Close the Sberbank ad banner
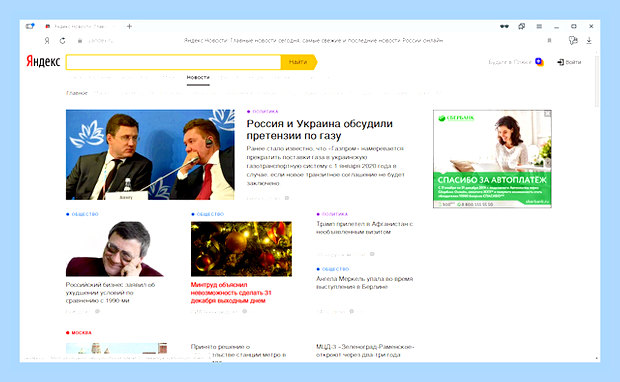 [547, 114]
